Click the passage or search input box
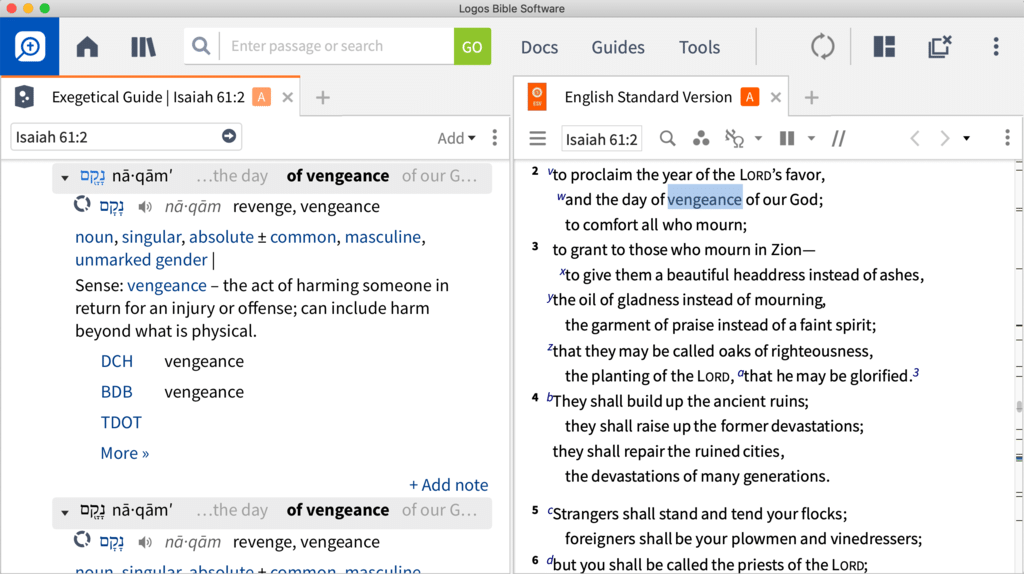1024x574 pixels. pyautogui.click(x=338, y=46)
